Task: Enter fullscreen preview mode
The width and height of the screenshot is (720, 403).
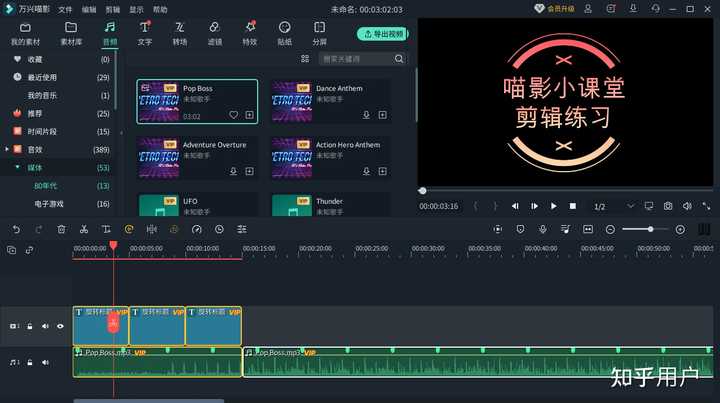Action: [x=706, y=206]
